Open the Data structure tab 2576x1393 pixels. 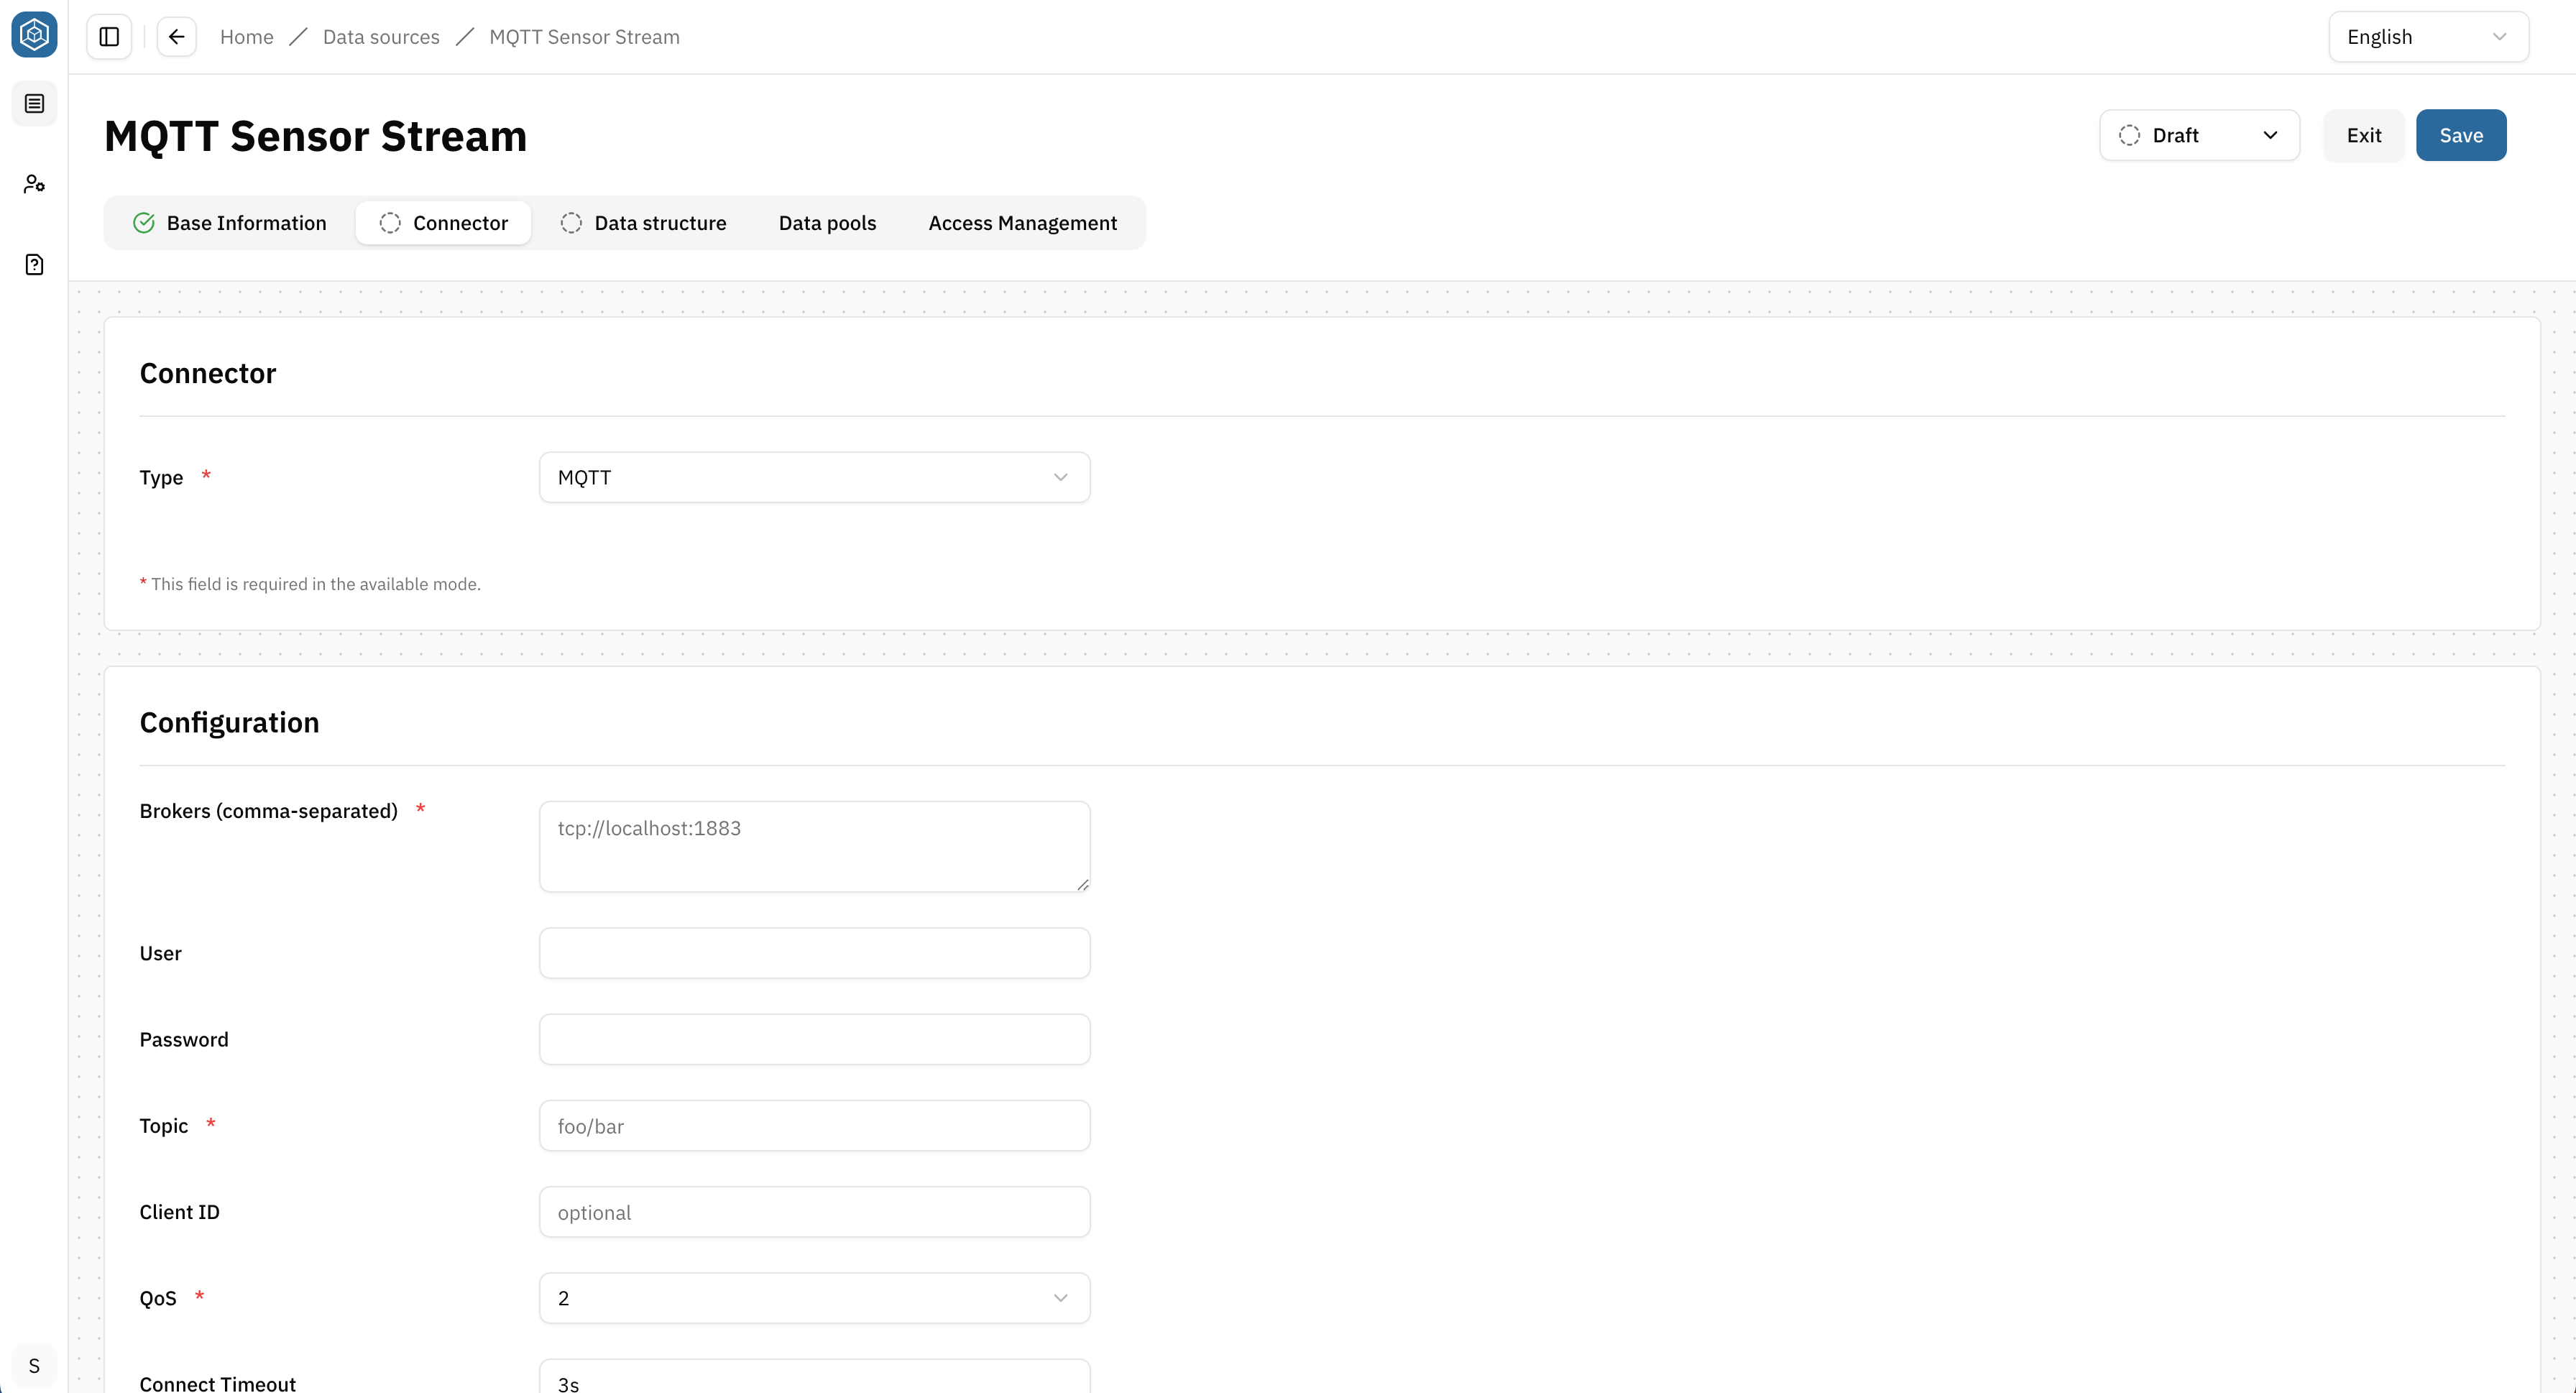click(643, 223)
